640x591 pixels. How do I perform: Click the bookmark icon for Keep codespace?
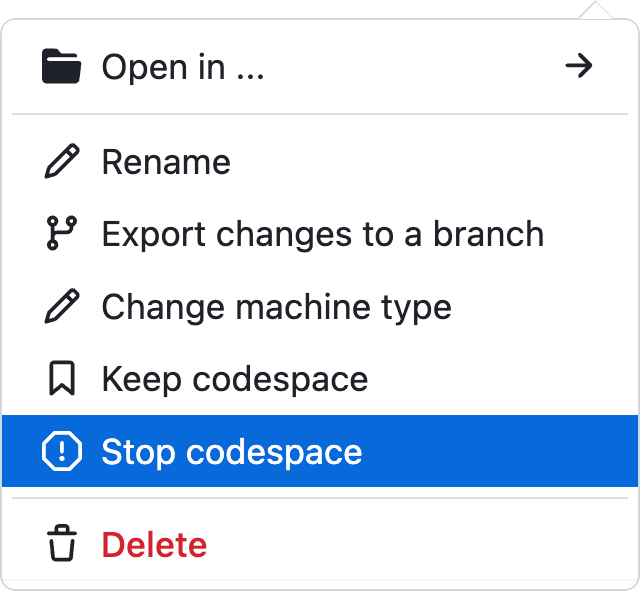coord(61,379)
